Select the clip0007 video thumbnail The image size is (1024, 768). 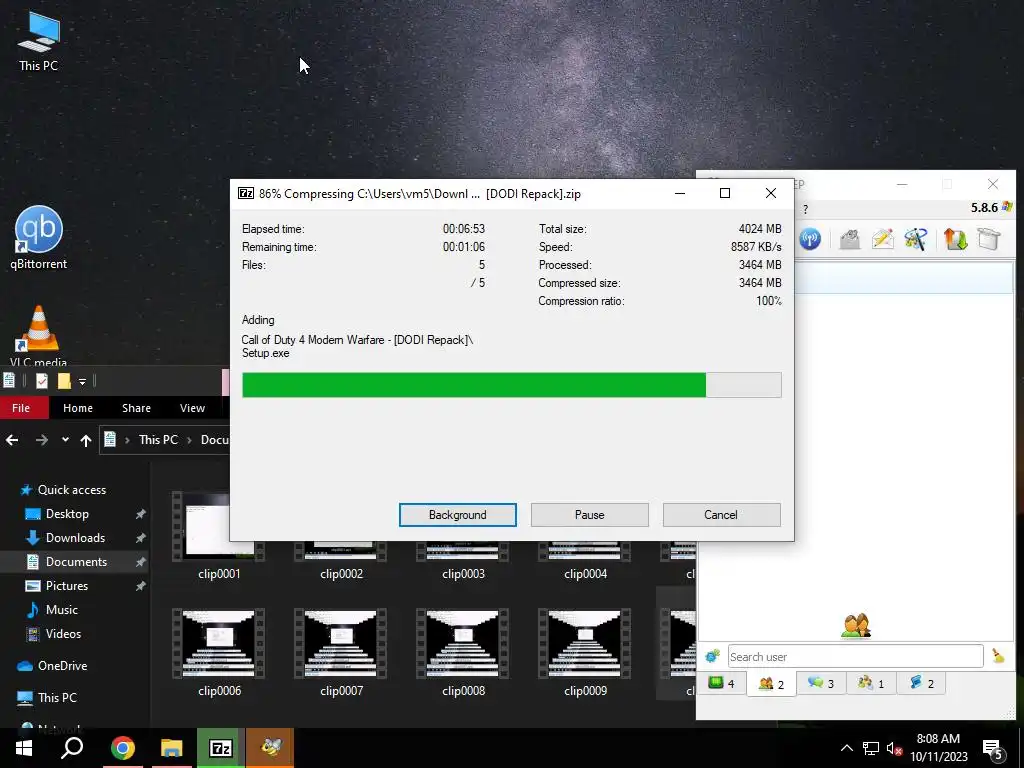(340, 643)
